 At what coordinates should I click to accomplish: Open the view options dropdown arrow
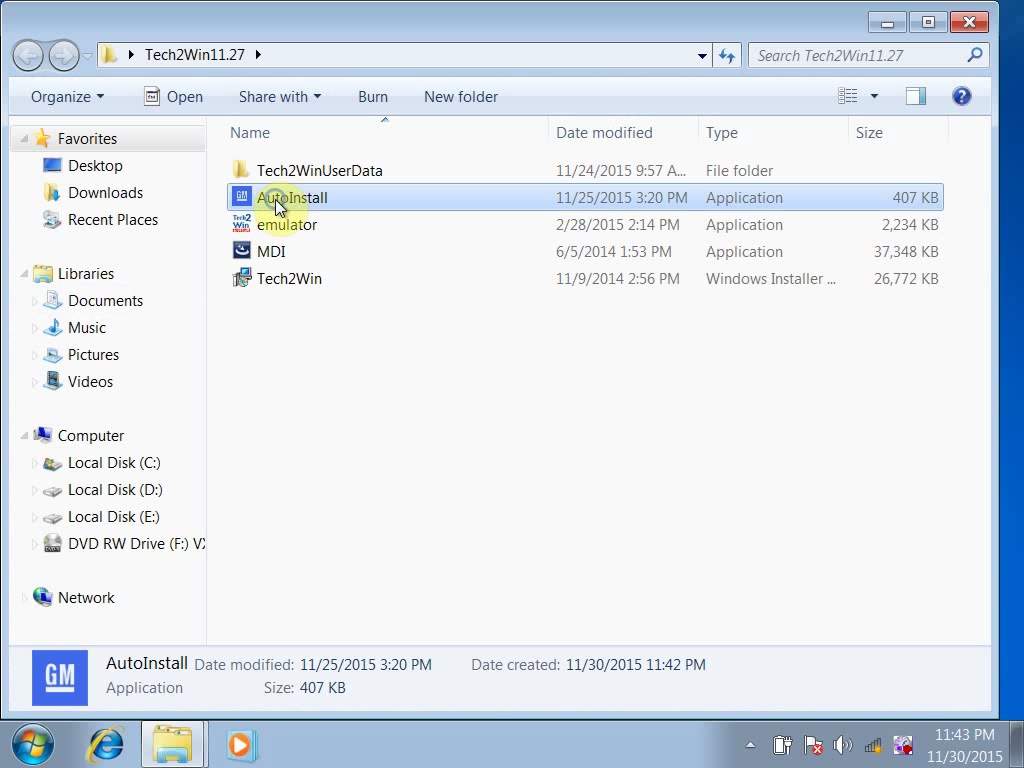[874, 96]
